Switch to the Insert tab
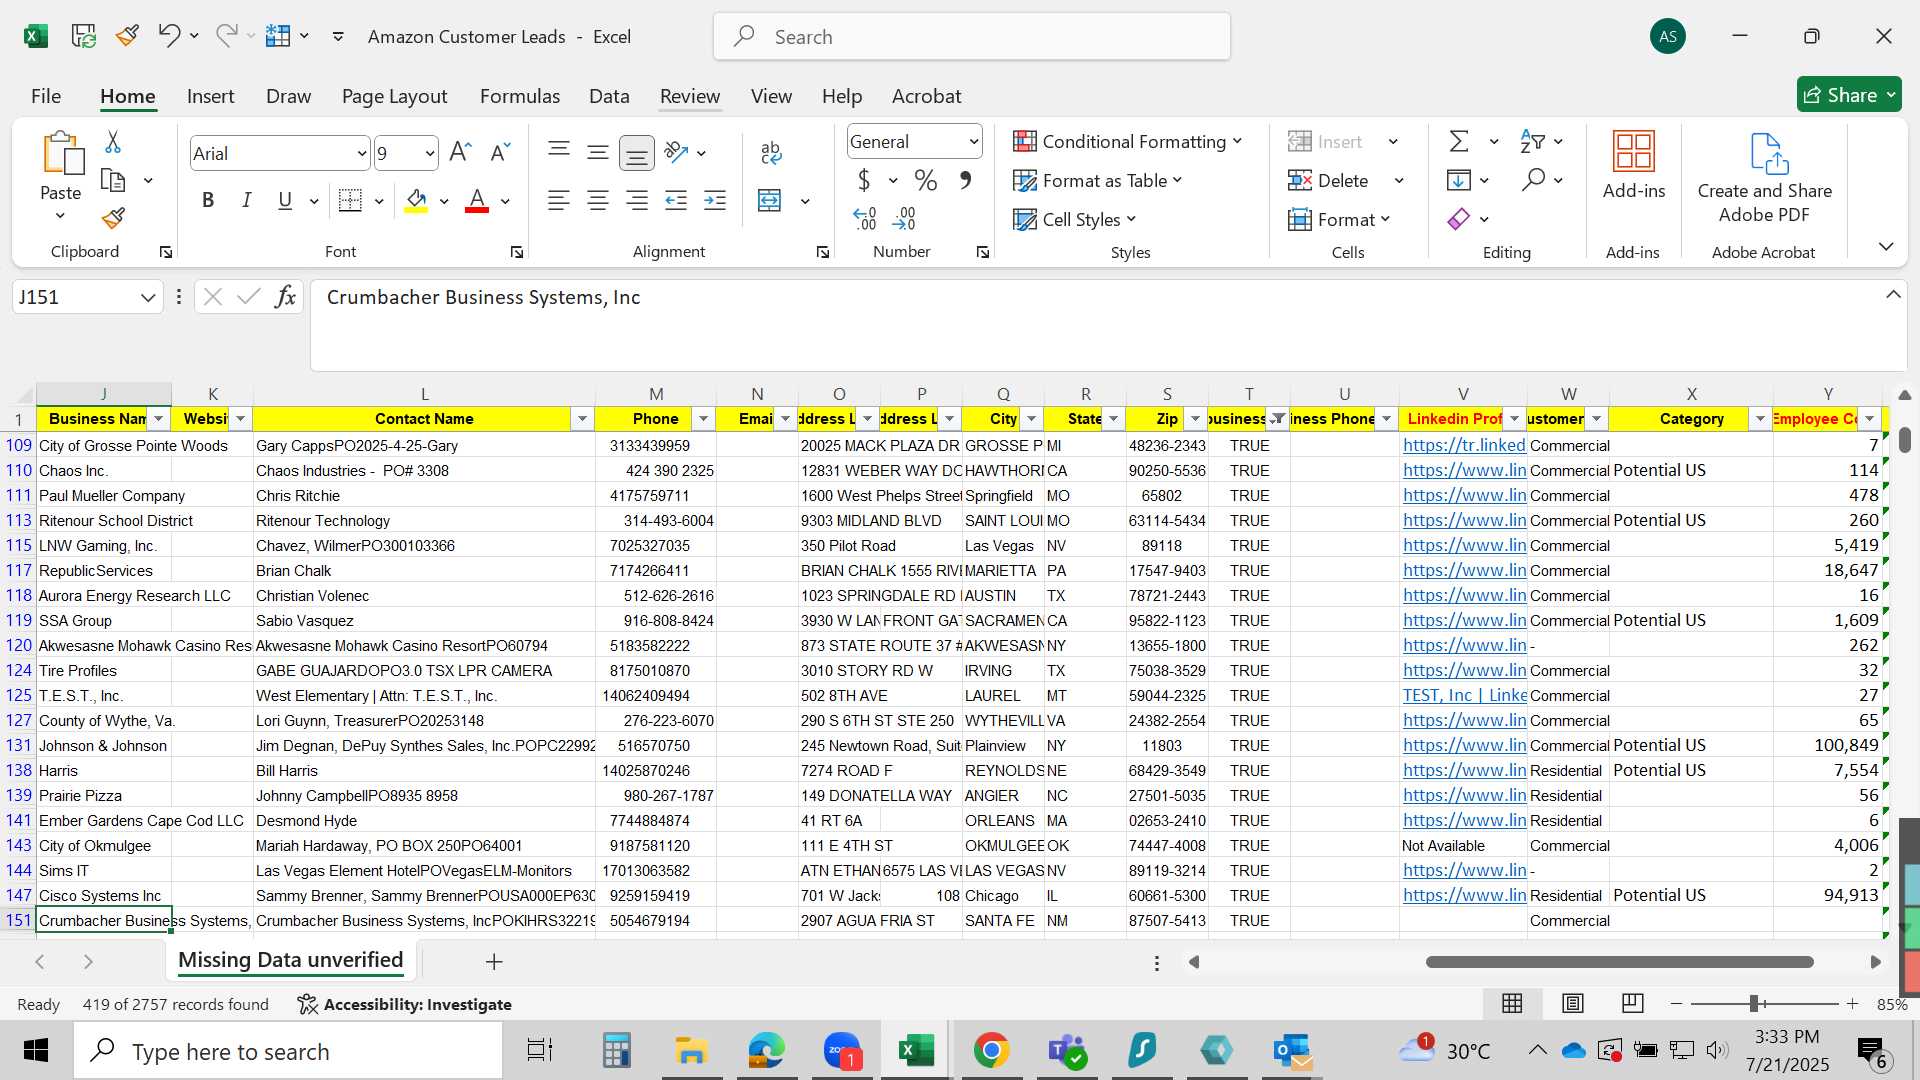This screenshot has height=1080, width=1920. click(210, 96)
